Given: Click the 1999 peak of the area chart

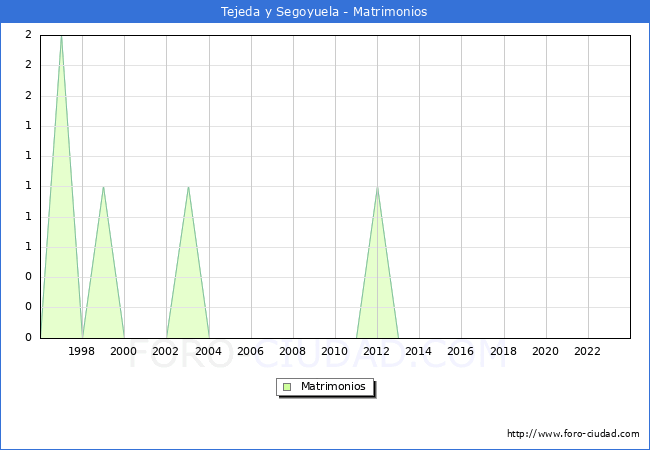Looking at the screenshot, I should [103, 187].
